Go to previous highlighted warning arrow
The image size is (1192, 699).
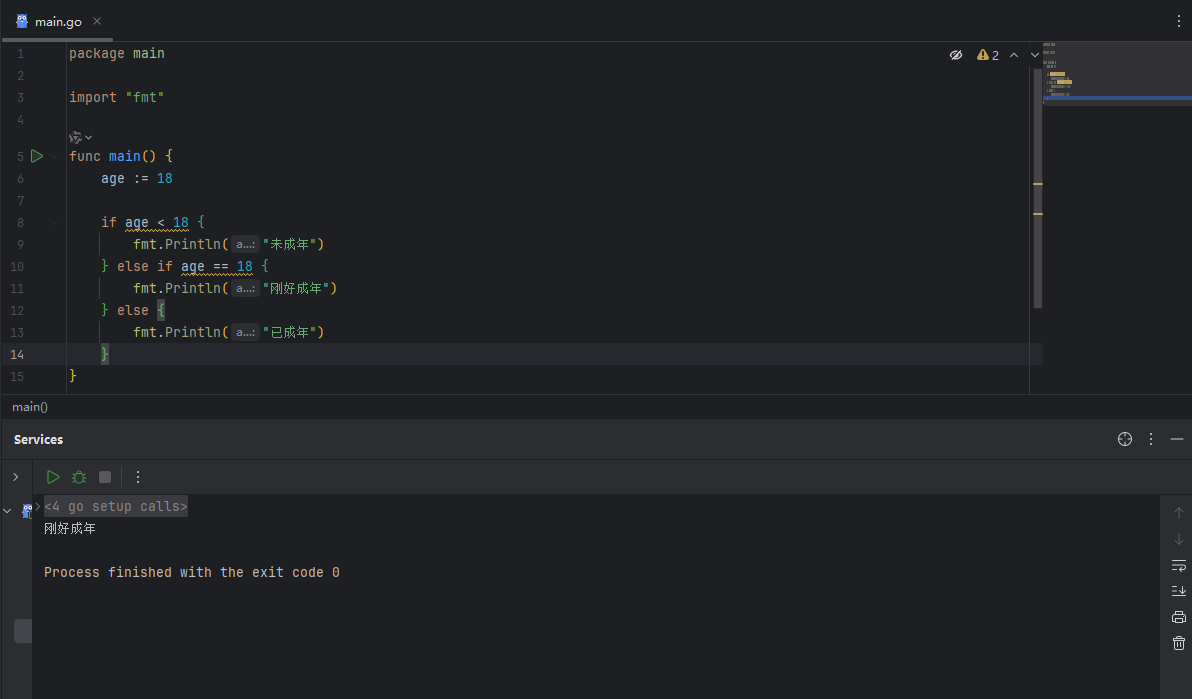tap(1013, 55)
